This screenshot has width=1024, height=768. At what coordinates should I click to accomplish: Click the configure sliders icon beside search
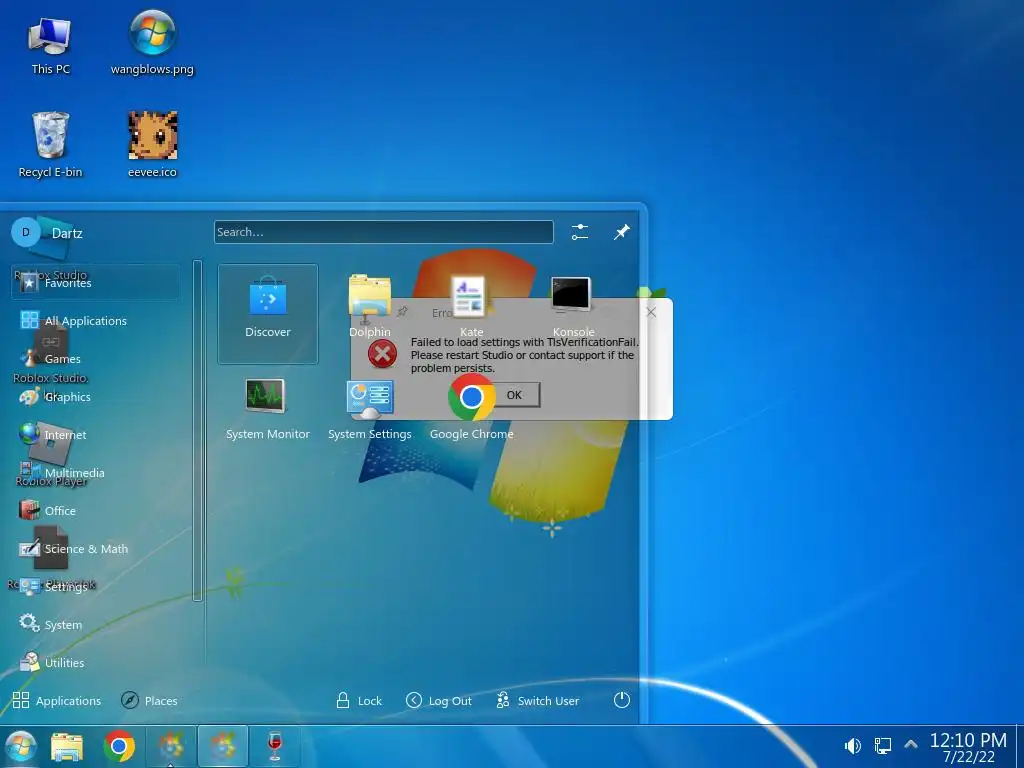click(x=579, y=232)
